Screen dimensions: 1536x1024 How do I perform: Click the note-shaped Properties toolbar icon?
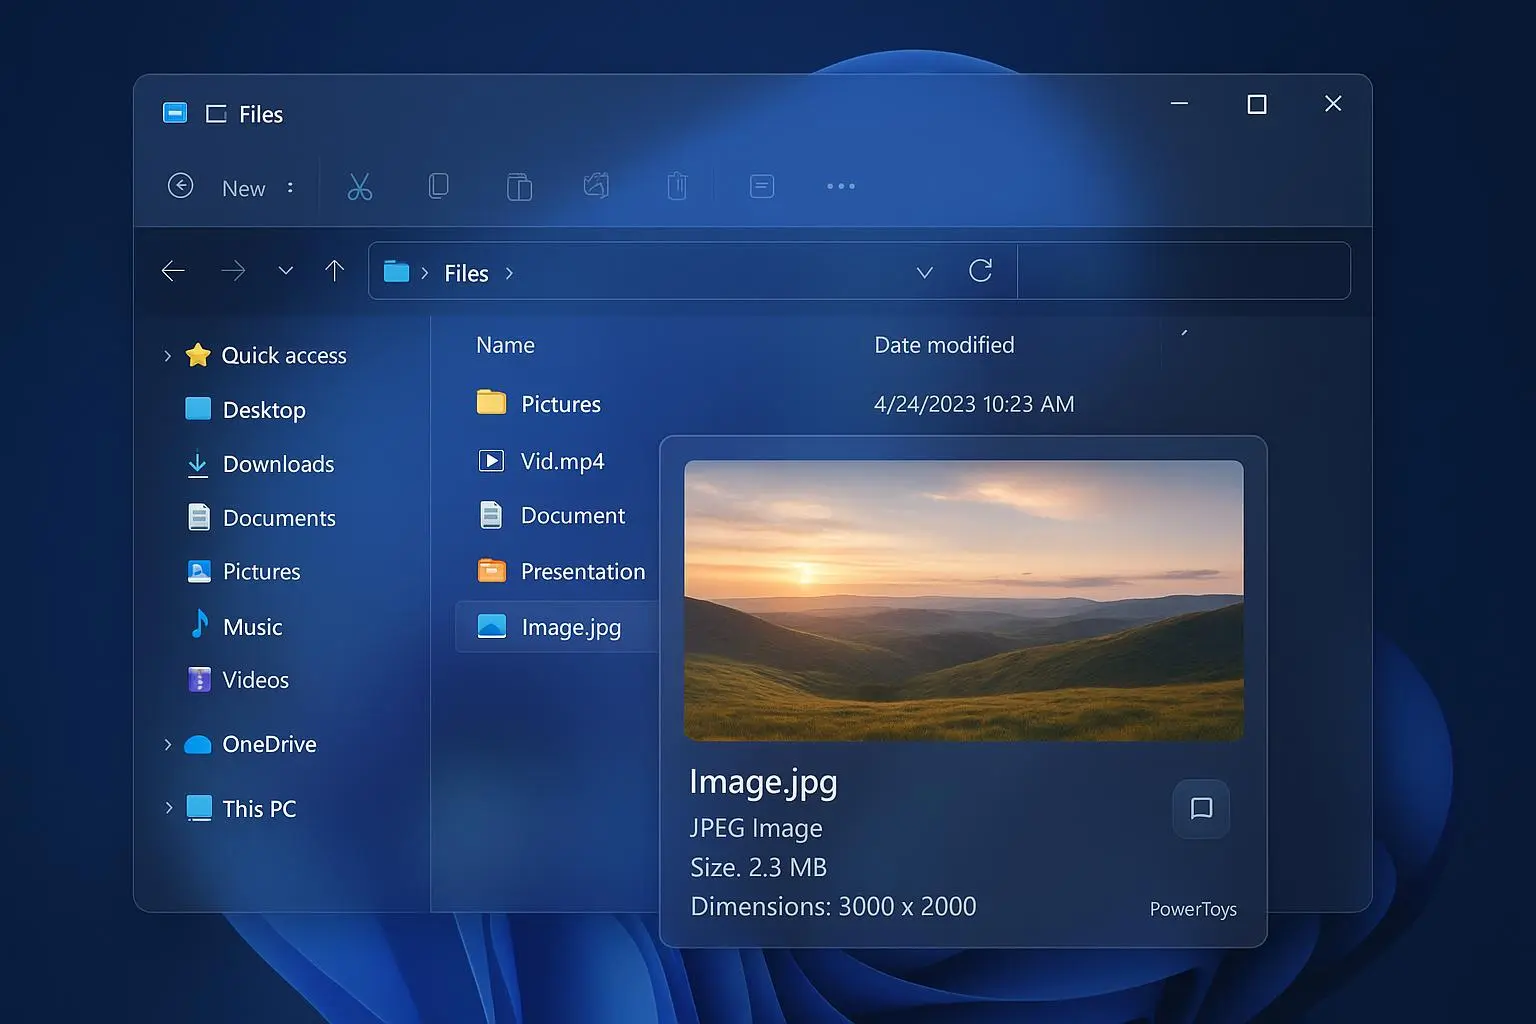click(x=762, y=186)
